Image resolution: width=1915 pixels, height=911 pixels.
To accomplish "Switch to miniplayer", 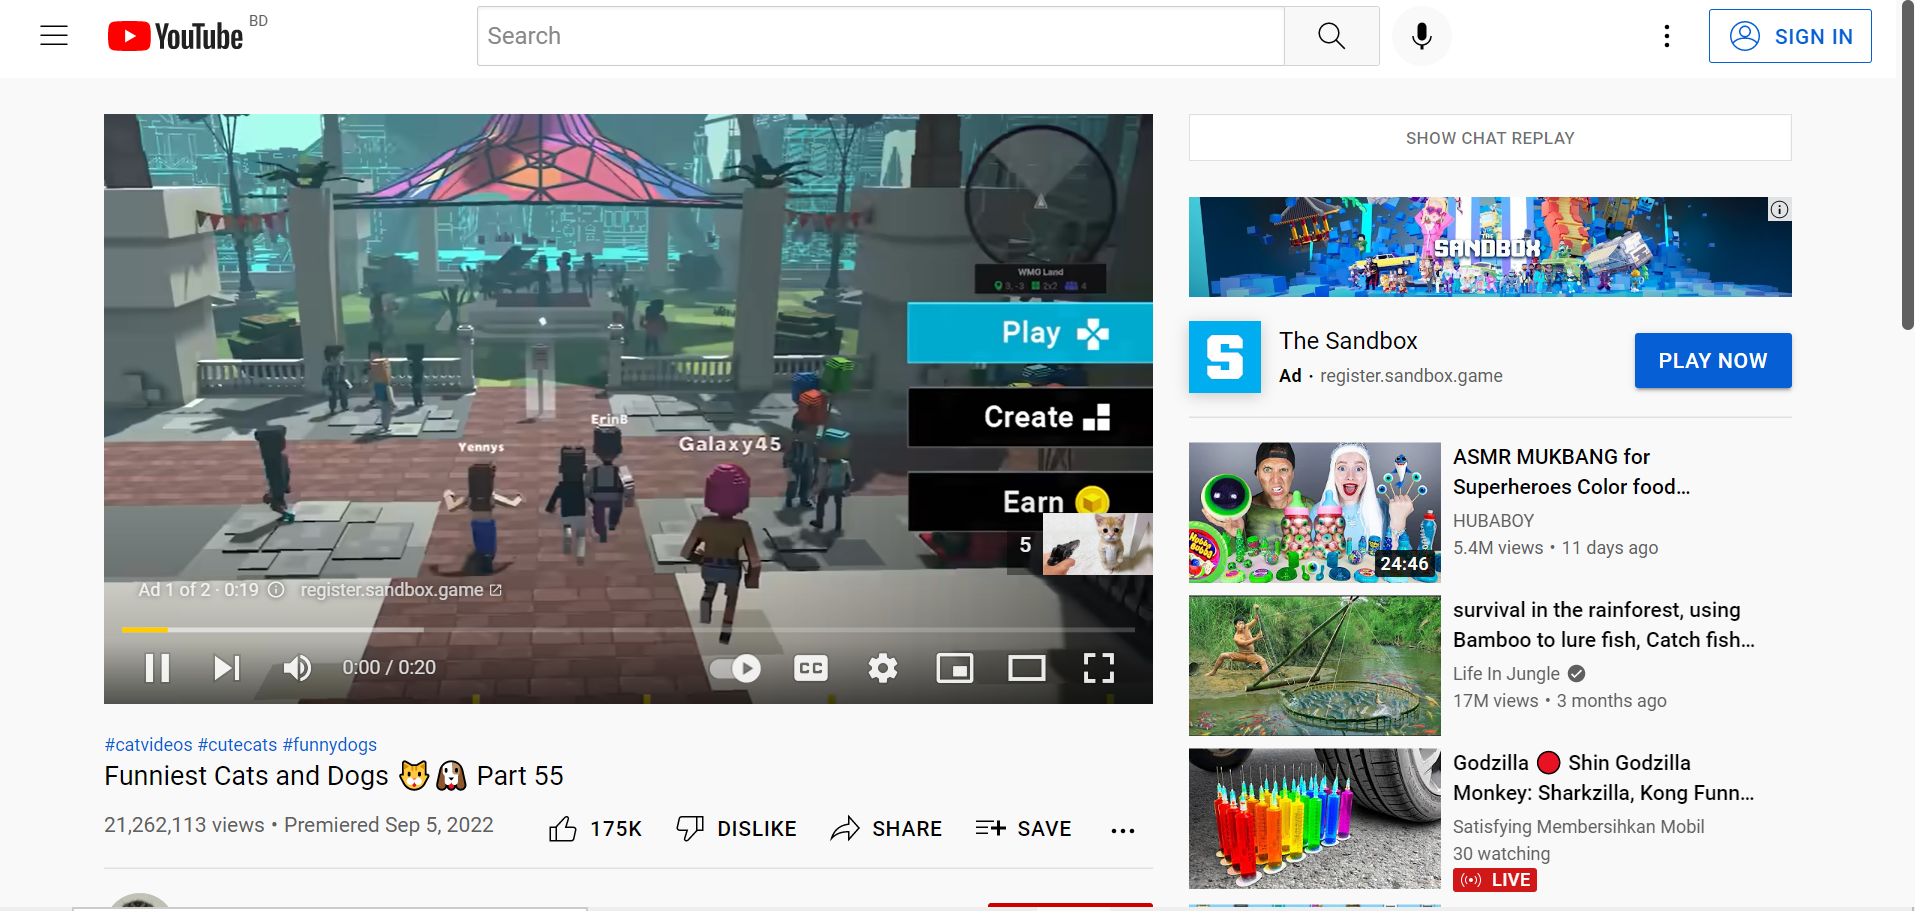I will point(955,667).
